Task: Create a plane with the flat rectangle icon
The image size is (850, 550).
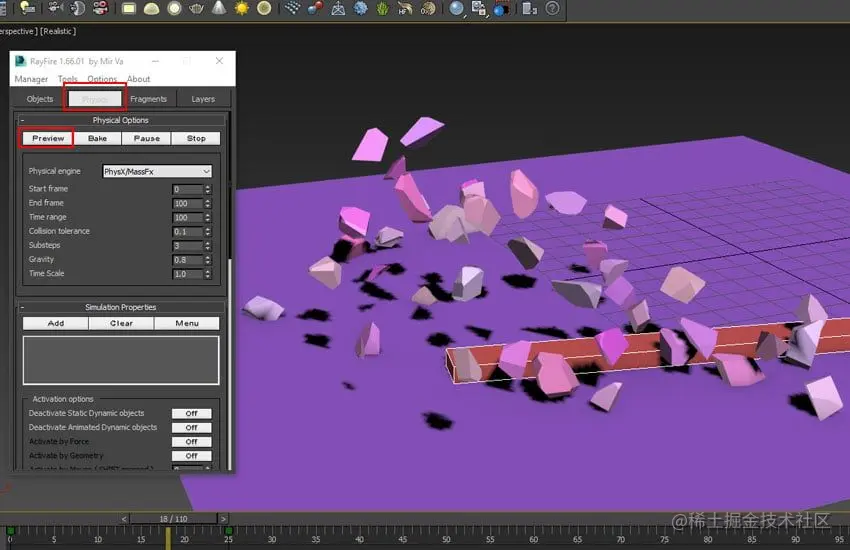Action: pyautogui.click(x=128, y=8)
